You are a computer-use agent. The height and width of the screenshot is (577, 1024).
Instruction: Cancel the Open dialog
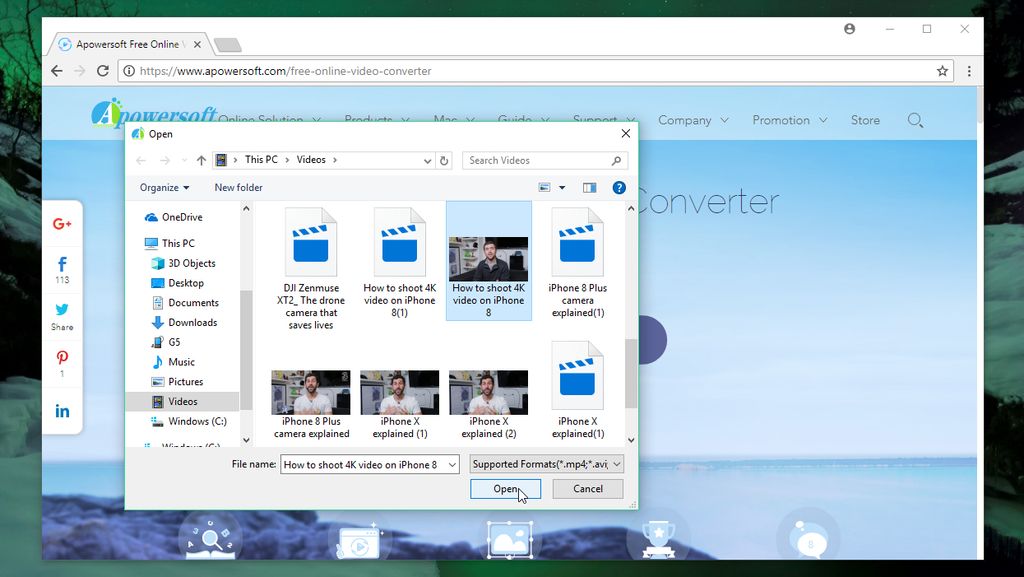pos(587,488)
